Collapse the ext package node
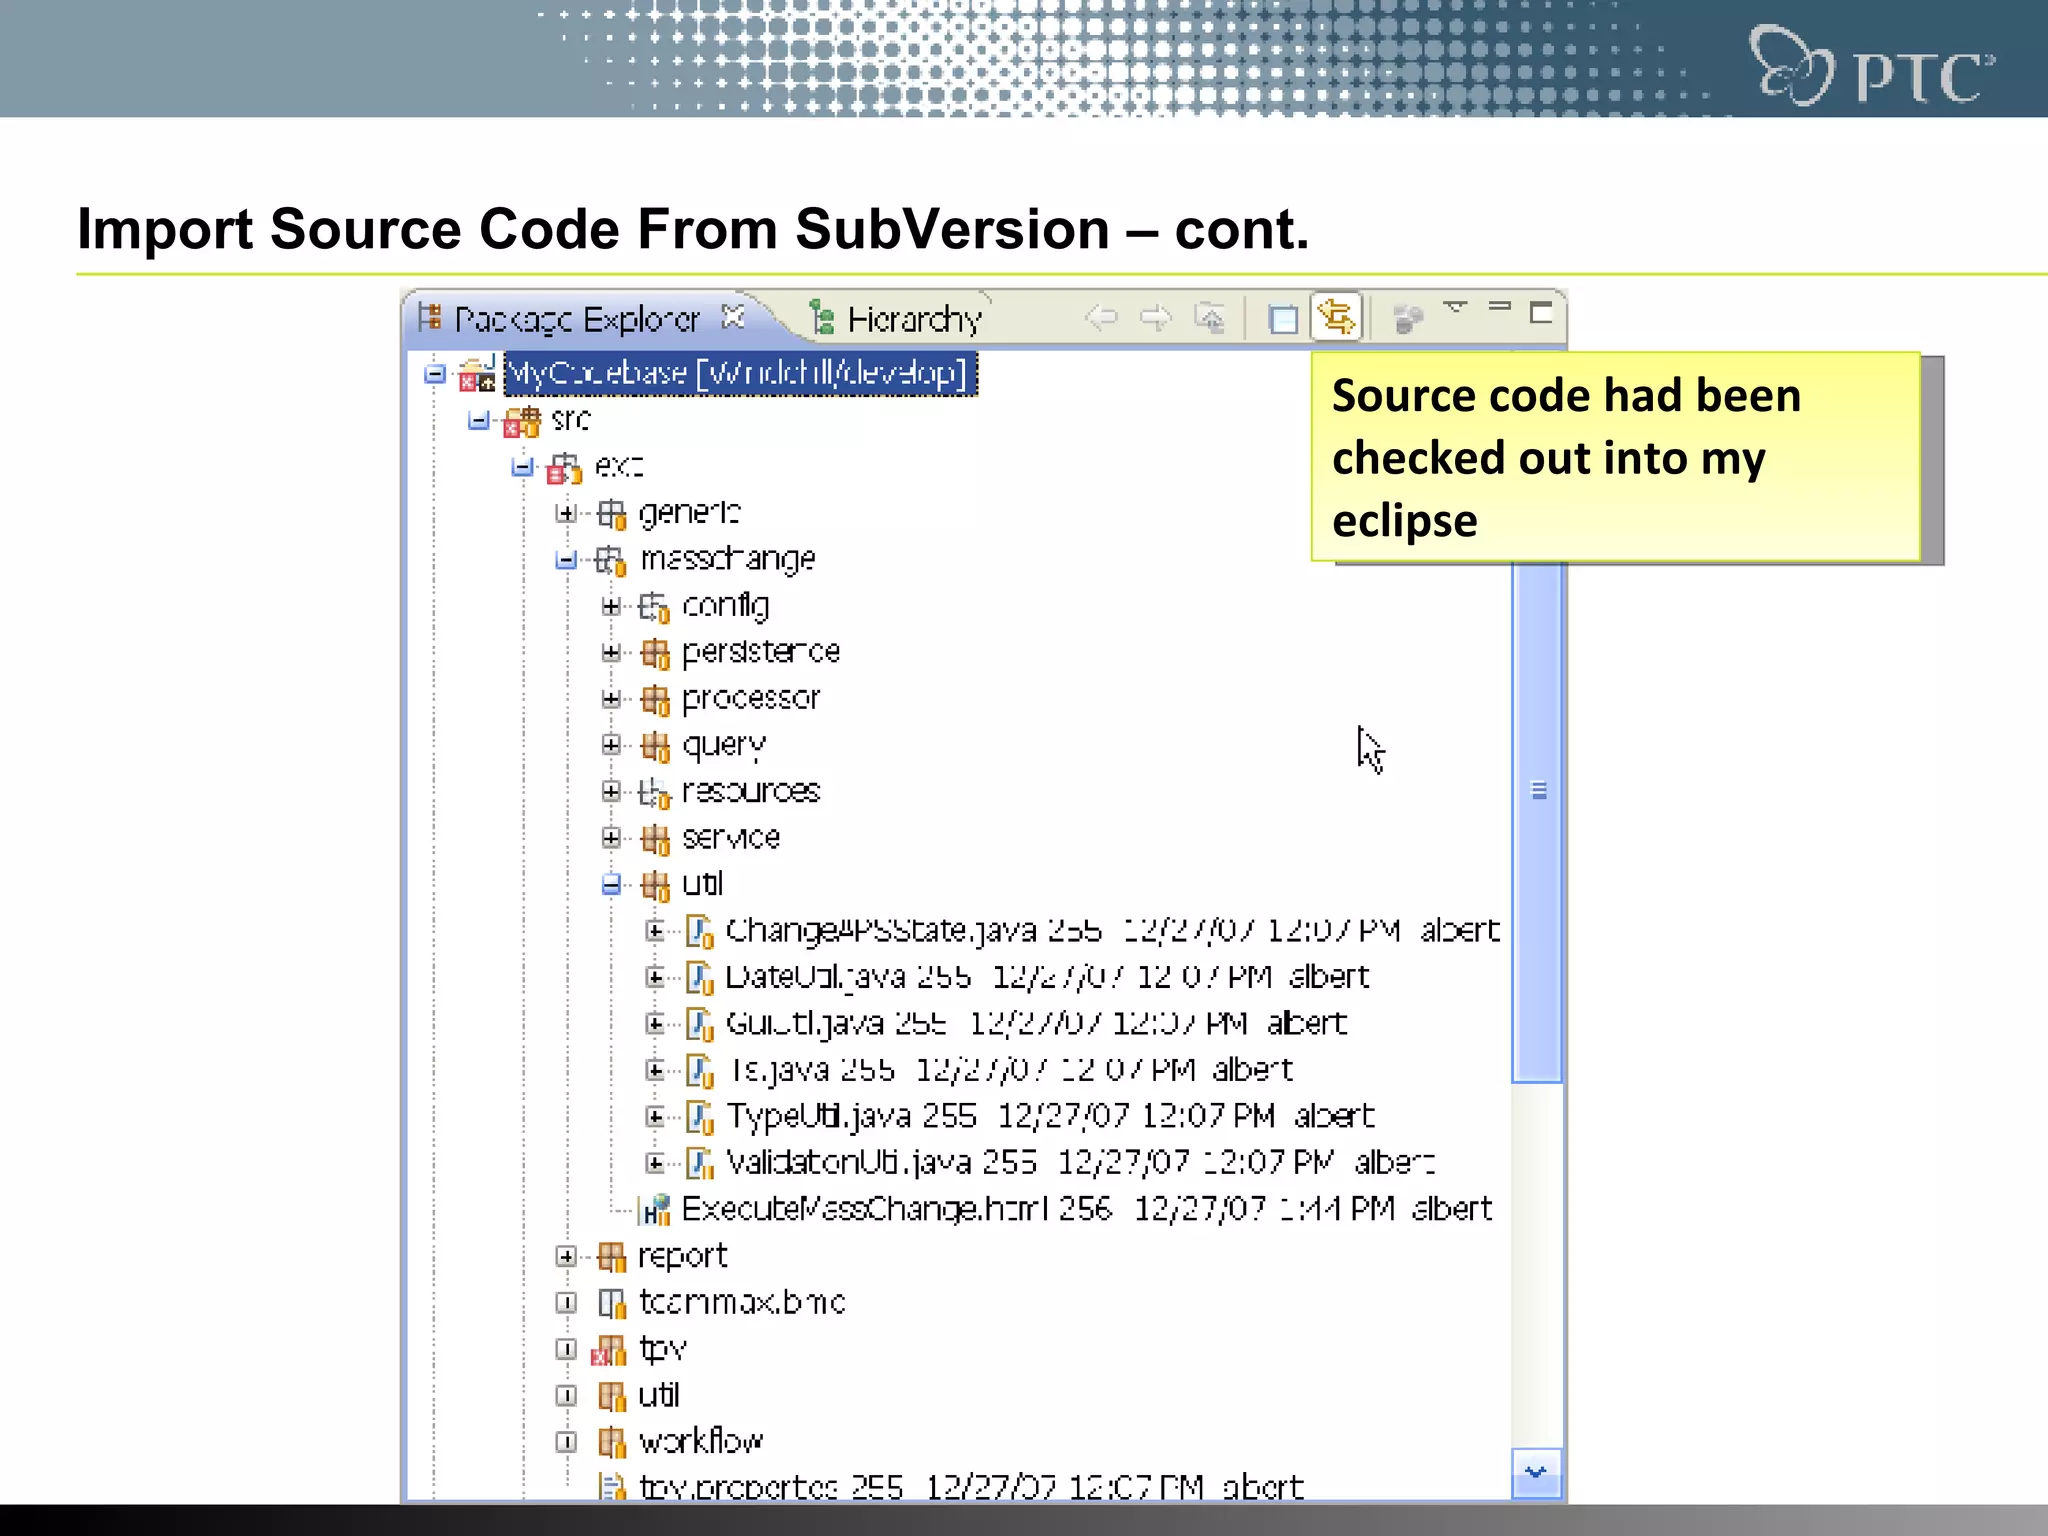The image size is (2048, 1536). click(x=522, y=466)
